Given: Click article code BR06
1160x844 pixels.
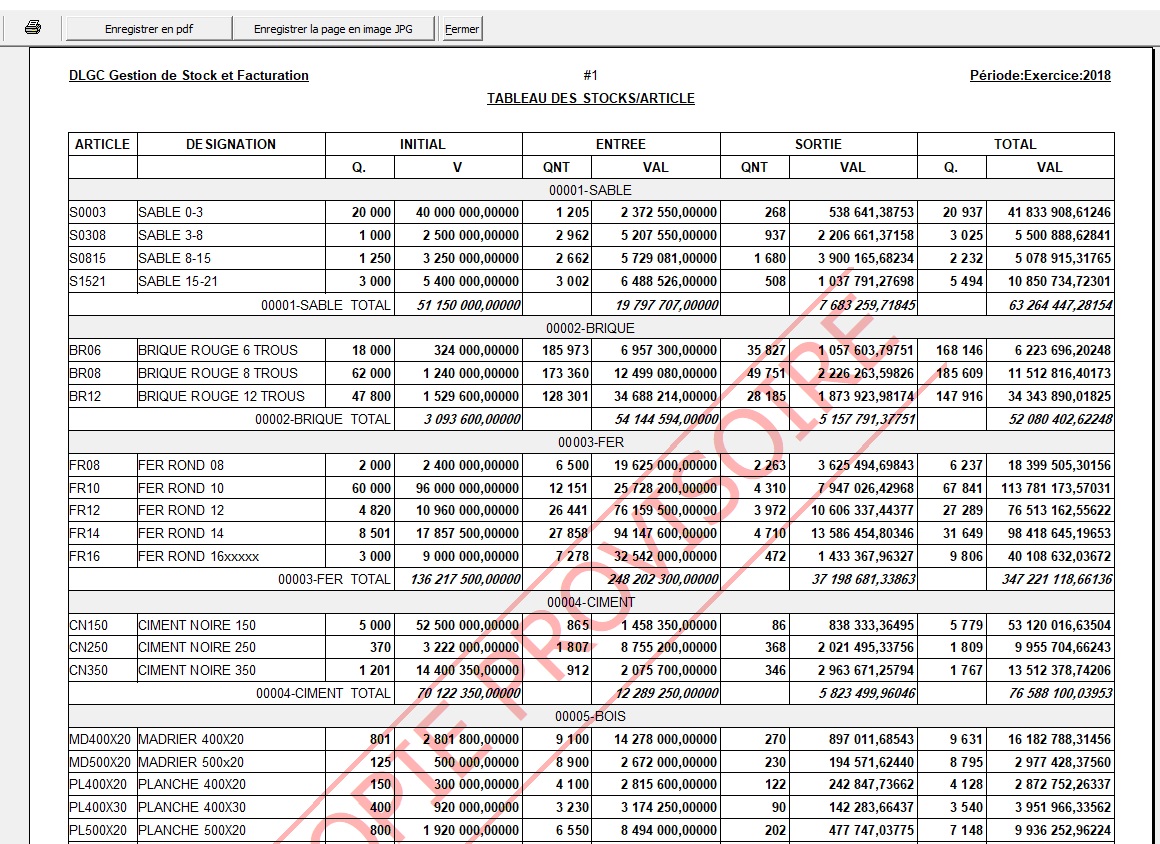Looking at the screenshot, I should pyautogui.click(x=85, y=350).
